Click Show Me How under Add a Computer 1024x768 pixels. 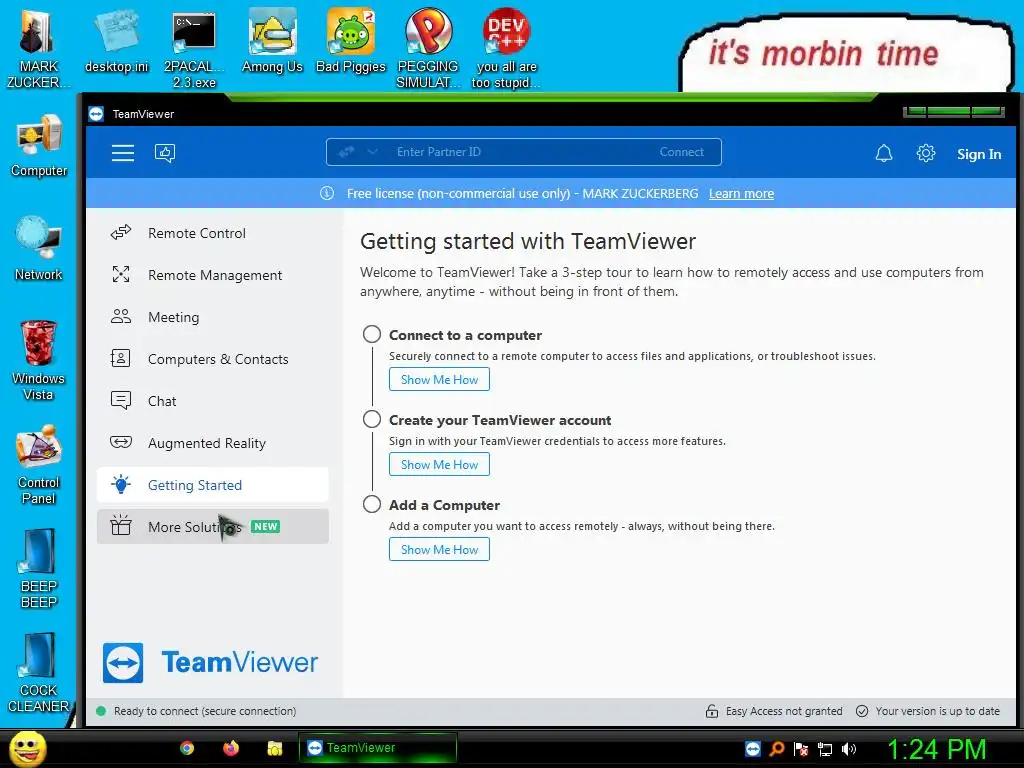pos(439,549)
